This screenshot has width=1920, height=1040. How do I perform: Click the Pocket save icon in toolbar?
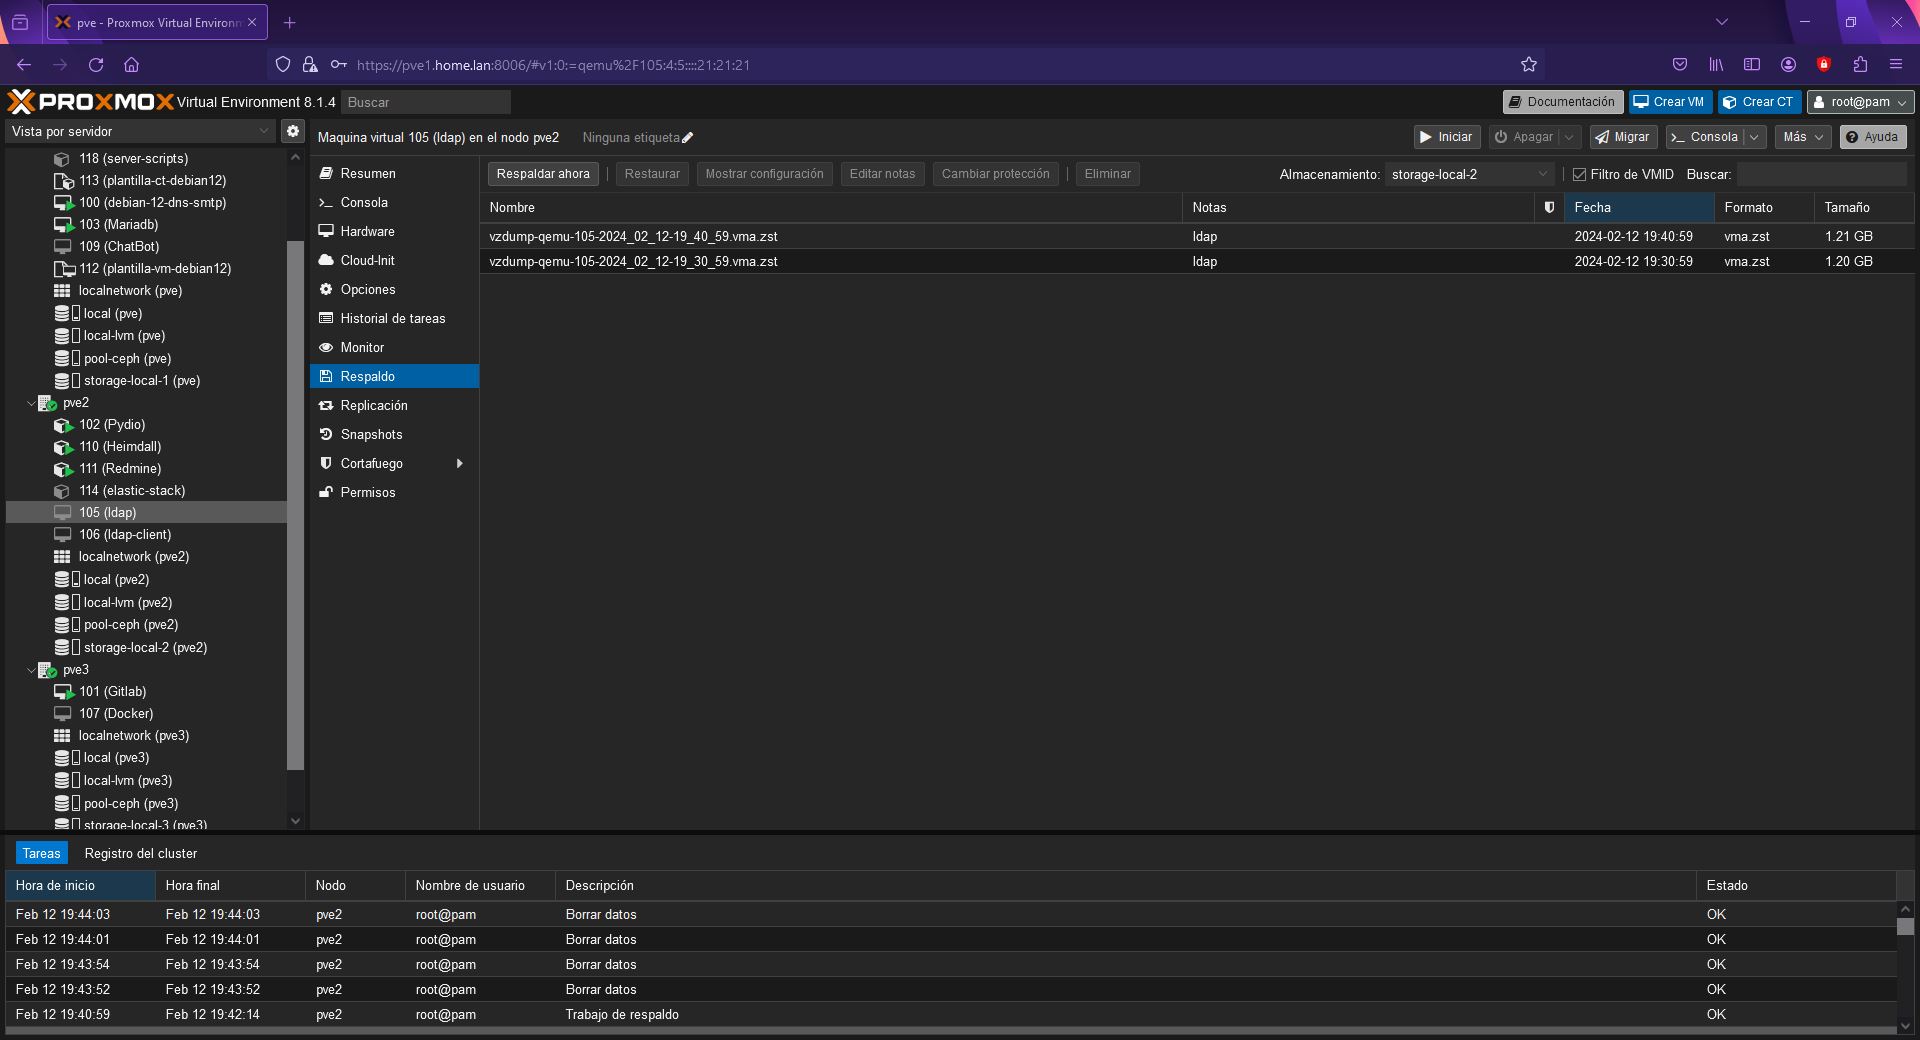point(1680,65)
